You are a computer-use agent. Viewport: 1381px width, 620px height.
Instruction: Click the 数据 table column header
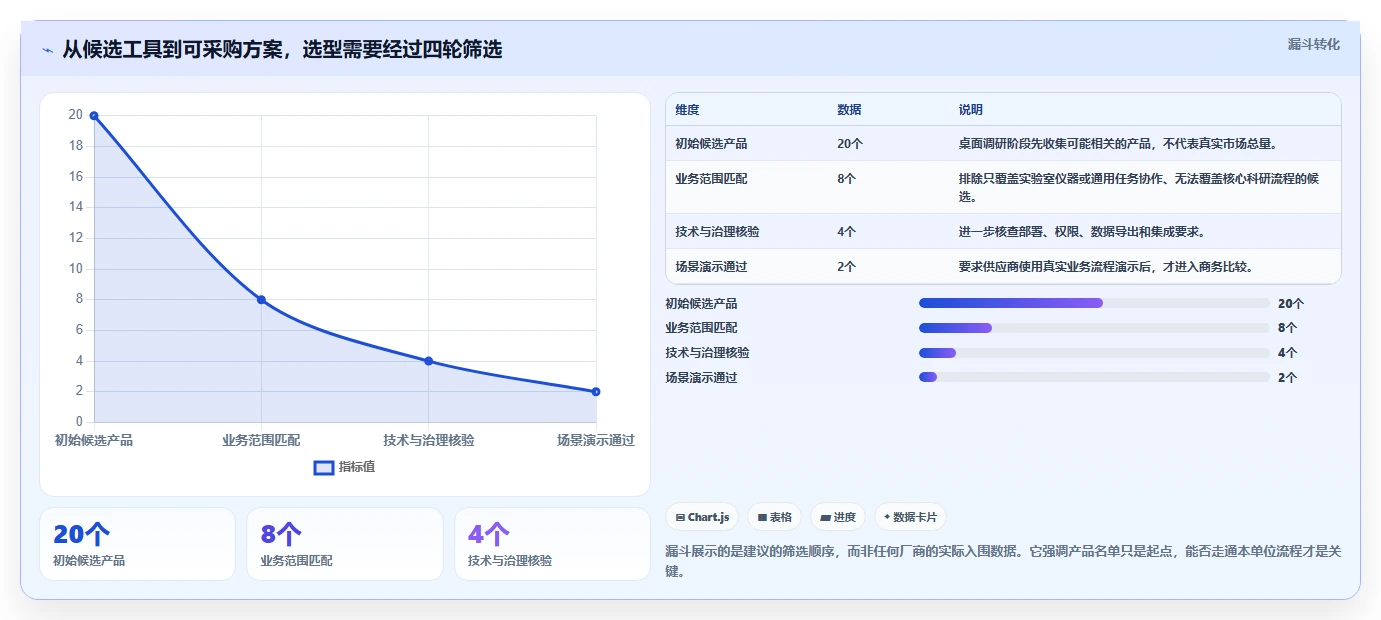click(849, 110)
